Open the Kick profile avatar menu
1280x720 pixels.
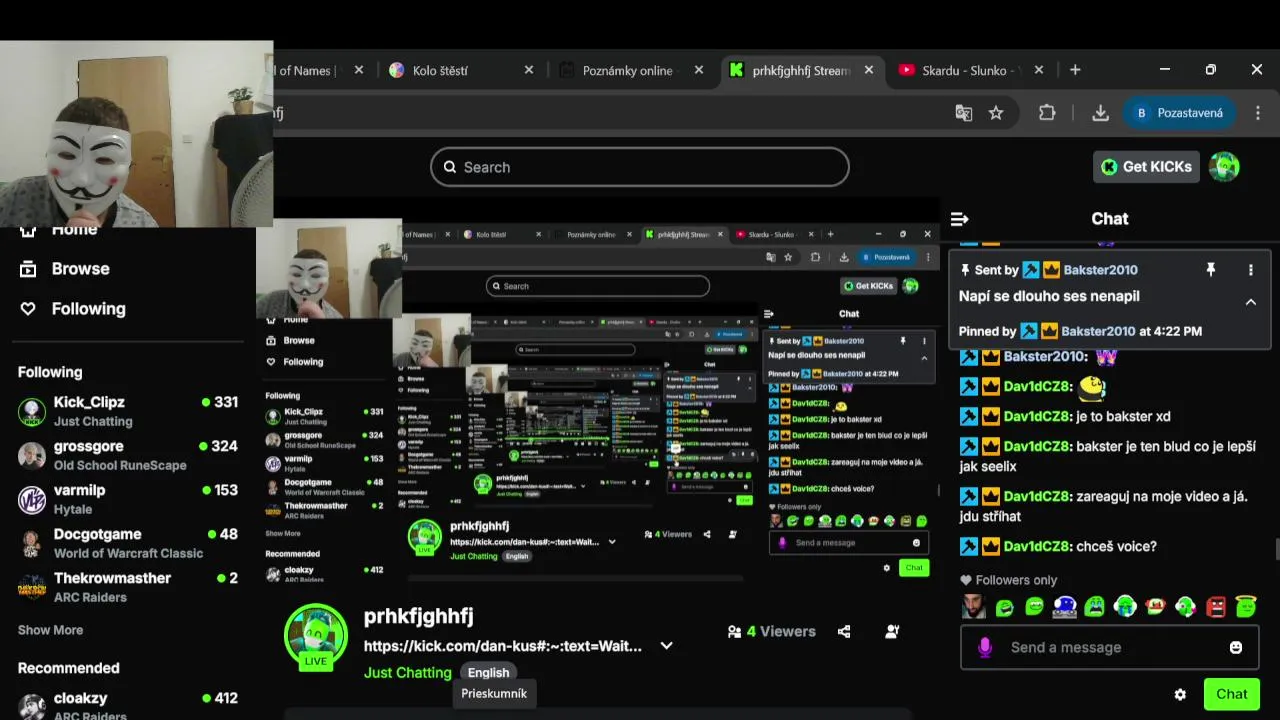[1224, 167]
